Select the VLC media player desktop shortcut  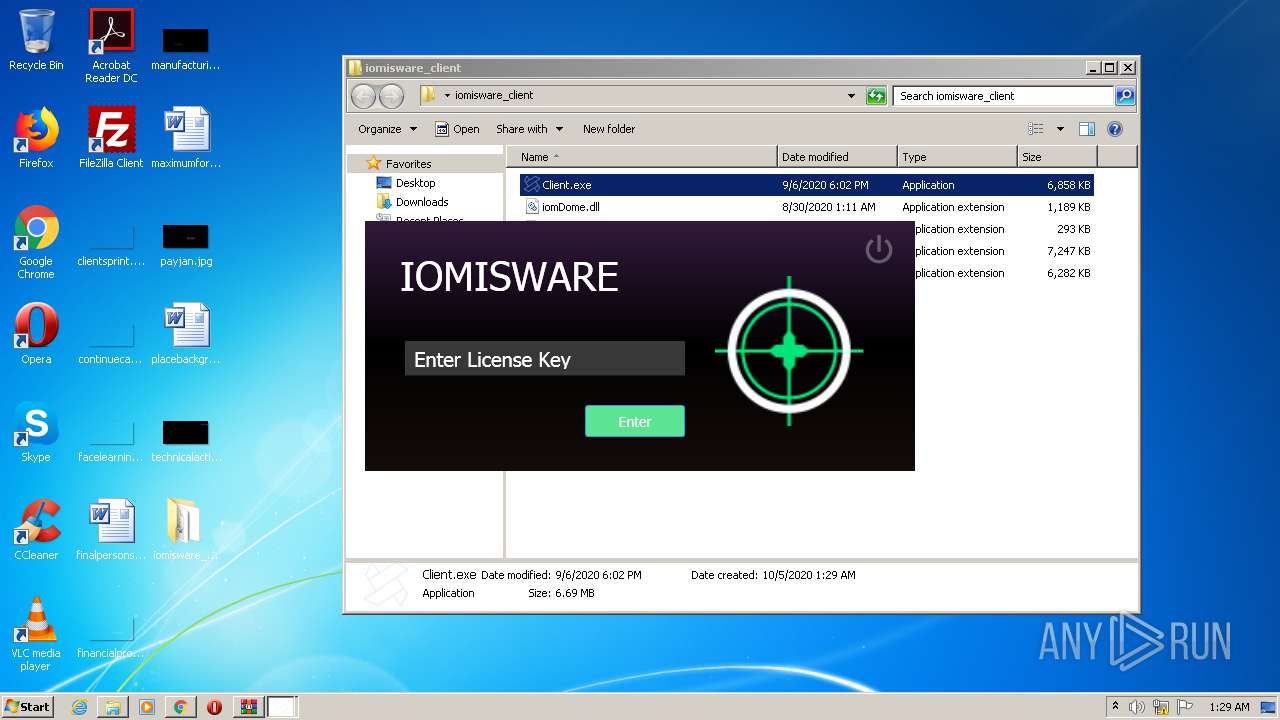[36, 635]
